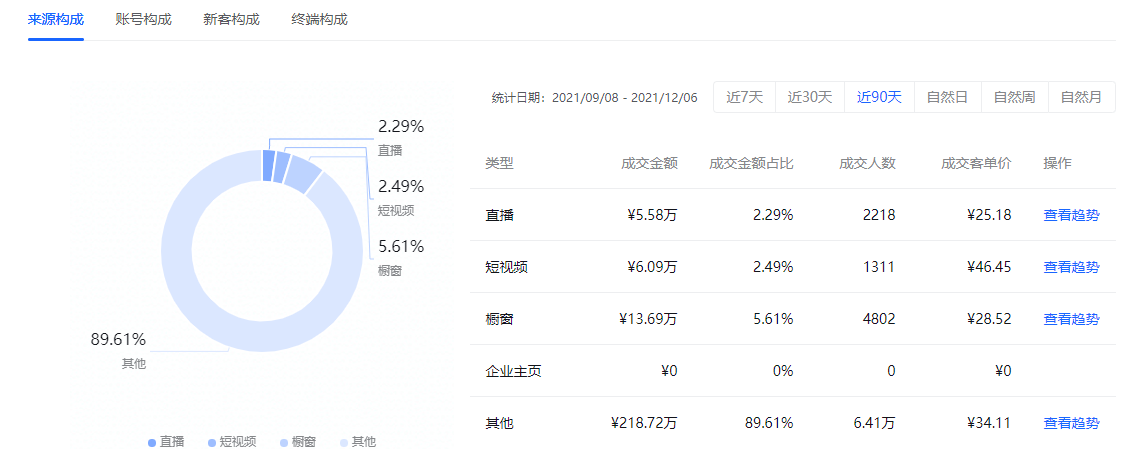Click the 短视频 row label in table
1134x476 pixels.
(x=506, y=267)
